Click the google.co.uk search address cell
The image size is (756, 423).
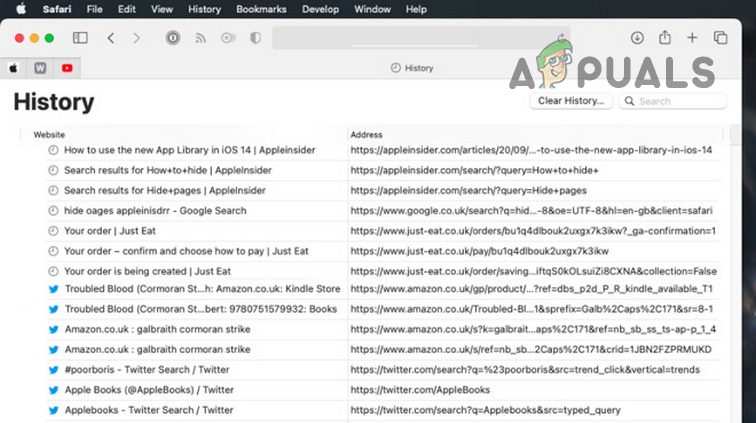tap(531, 211)
